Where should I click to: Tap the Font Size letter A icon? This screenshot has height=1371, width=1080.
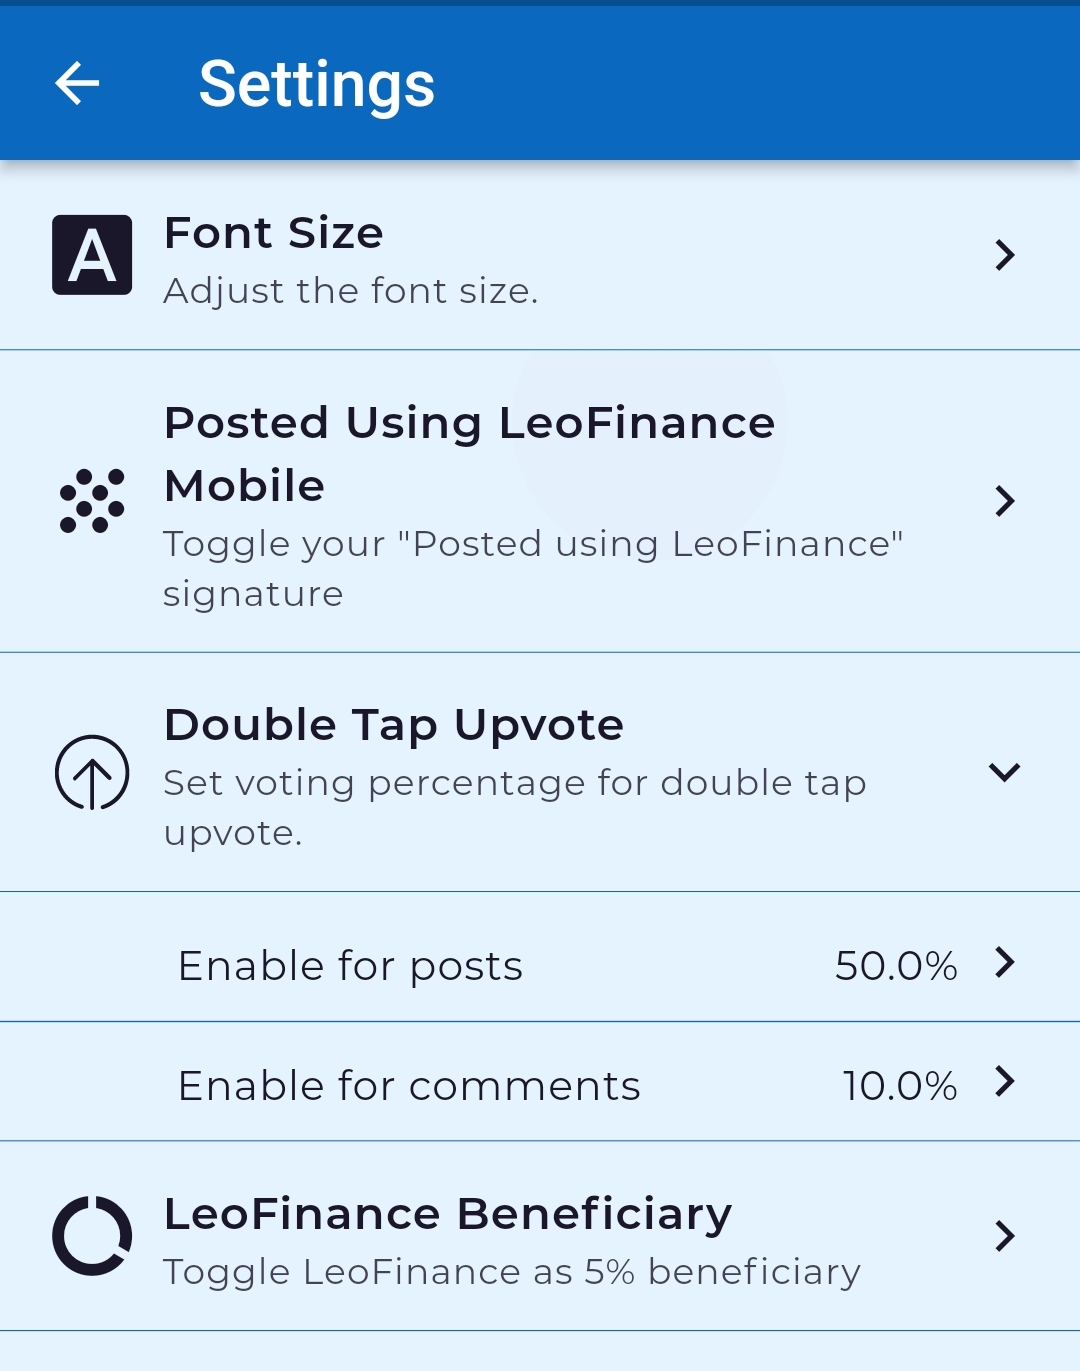coord(92,255)
